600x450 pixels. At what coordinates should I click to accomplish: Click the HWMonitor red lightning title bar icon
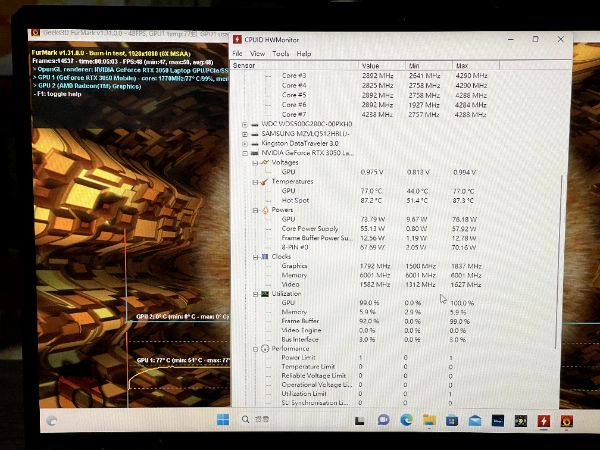coord(238,39)
